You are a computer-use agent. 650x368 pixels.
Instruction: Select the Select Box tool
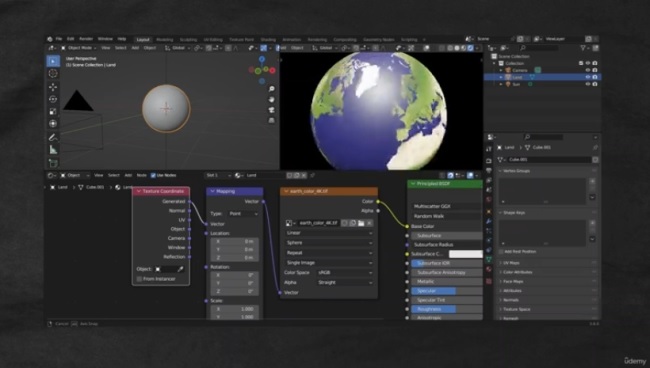coord(53,61)
